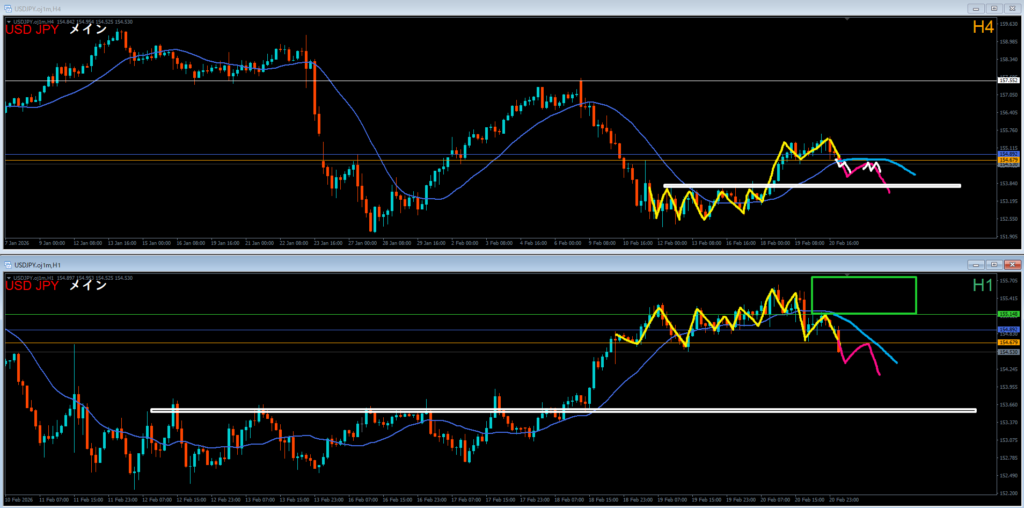Click the chart shift marker on the H1 chart
The width and height of the screenshot is (1024, 508).
coord(847,273)
